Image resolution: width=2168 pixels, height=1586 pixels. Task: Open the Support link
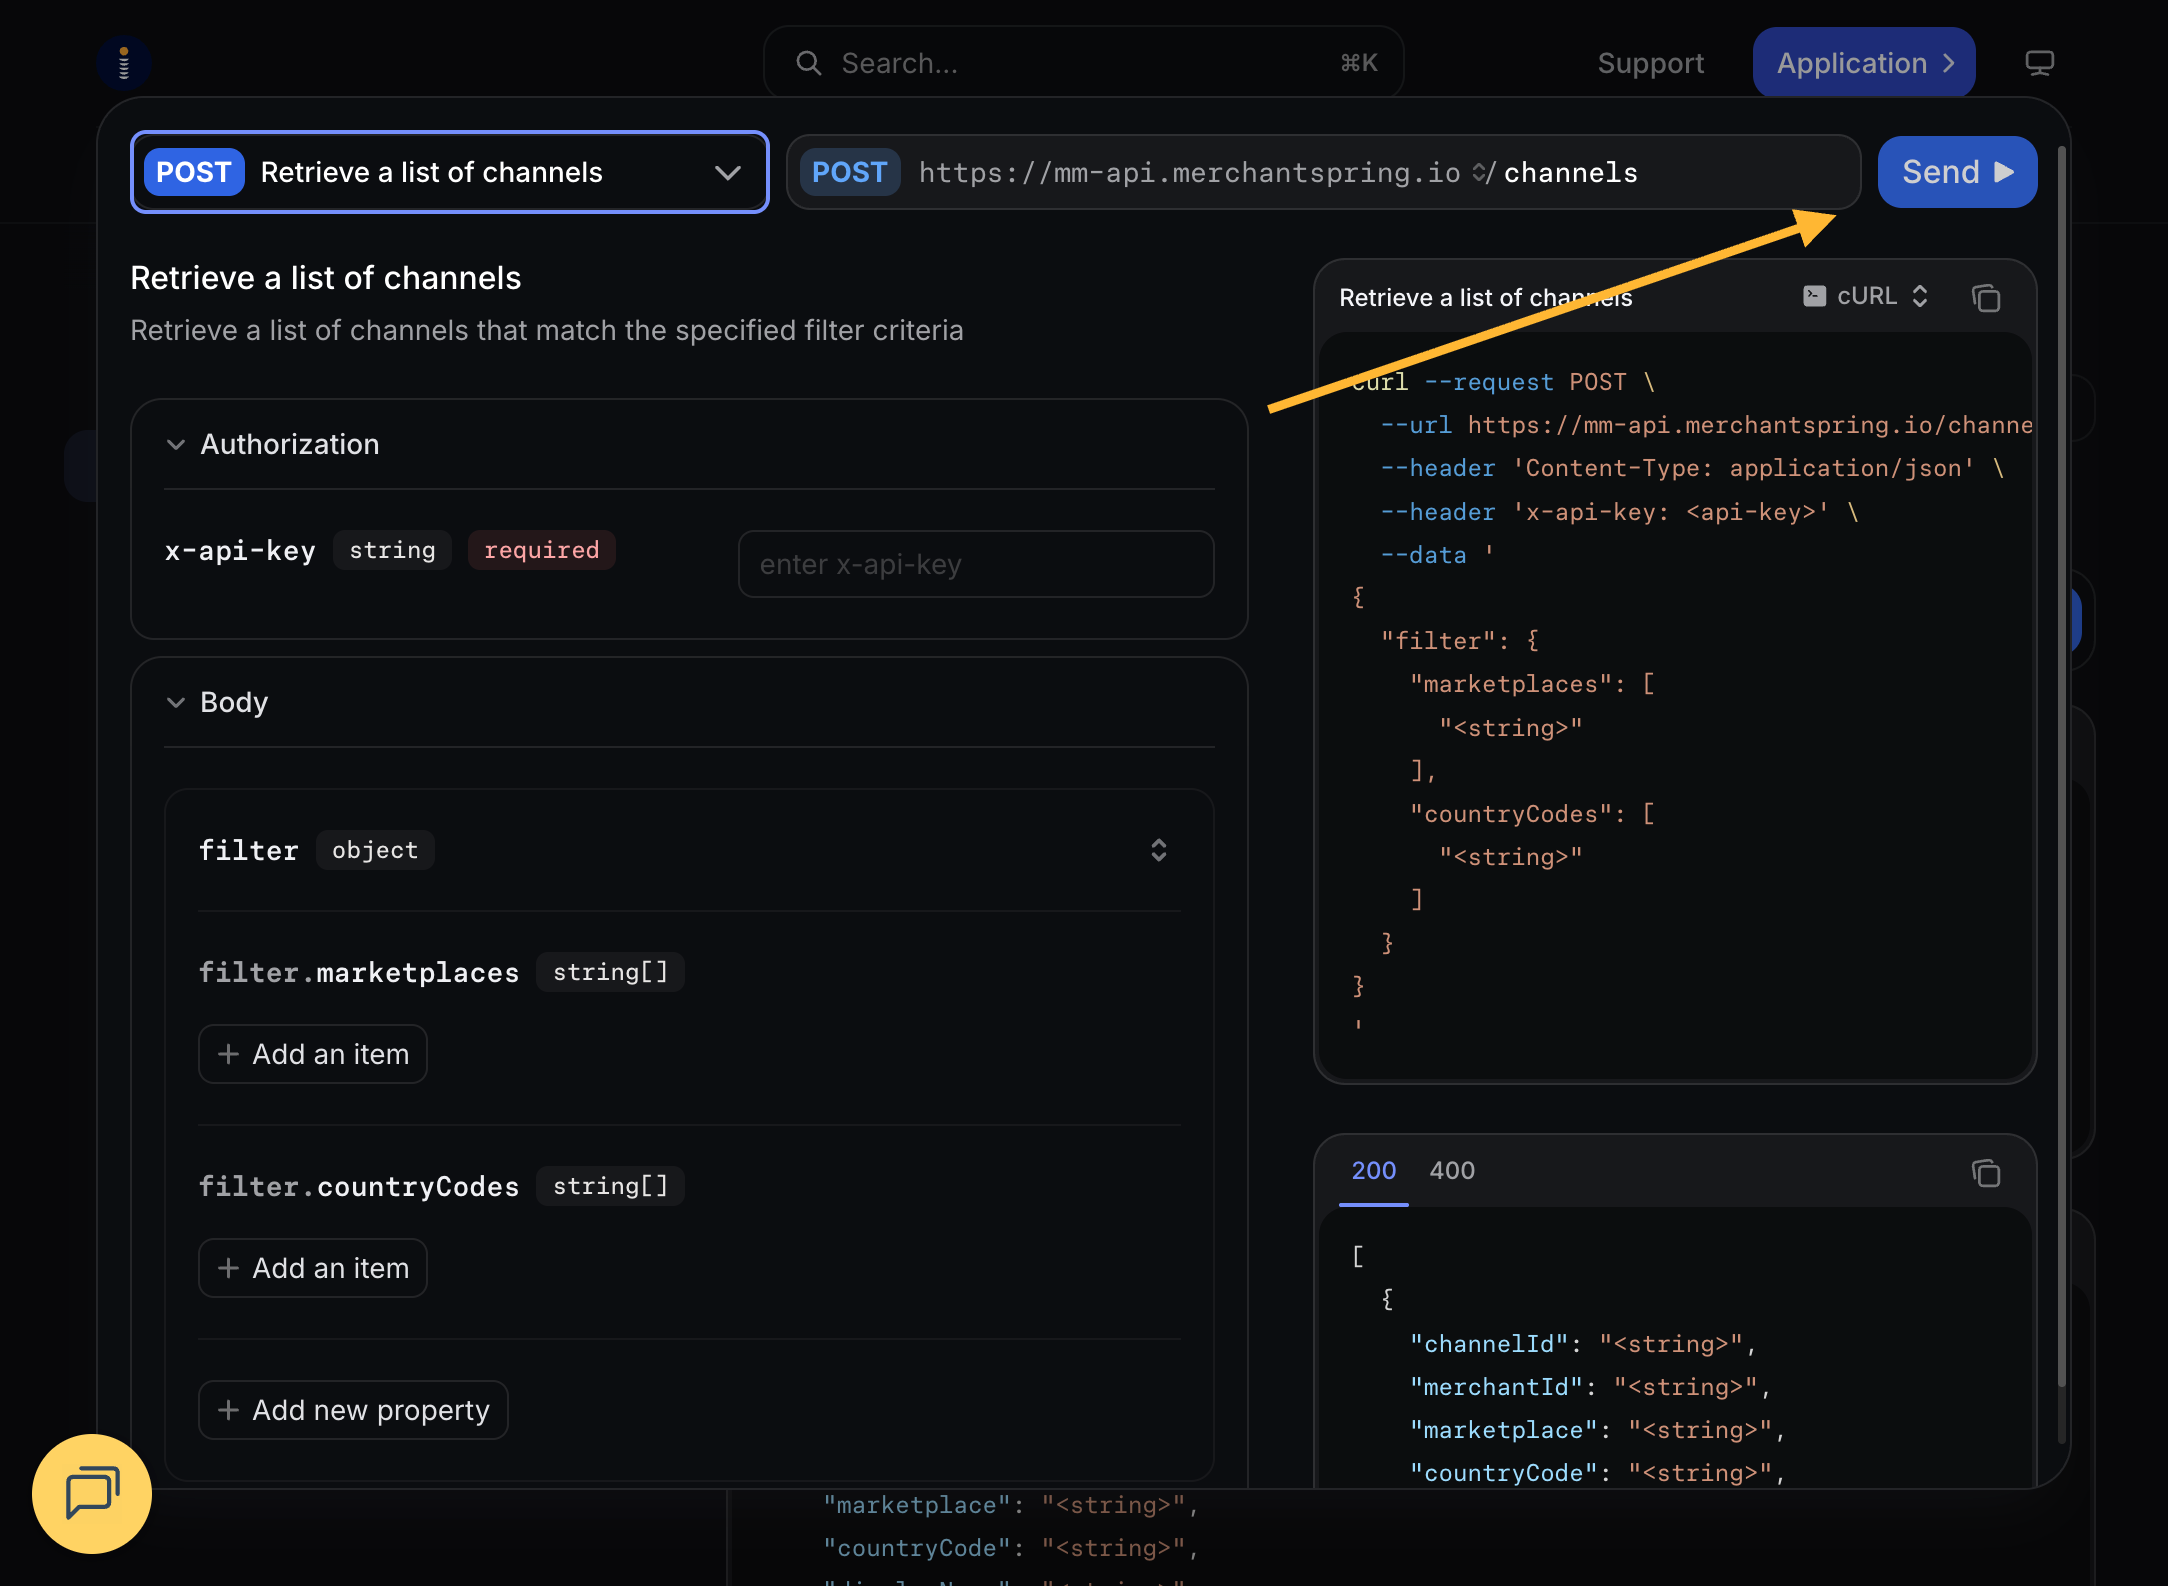click(1651, 63)
